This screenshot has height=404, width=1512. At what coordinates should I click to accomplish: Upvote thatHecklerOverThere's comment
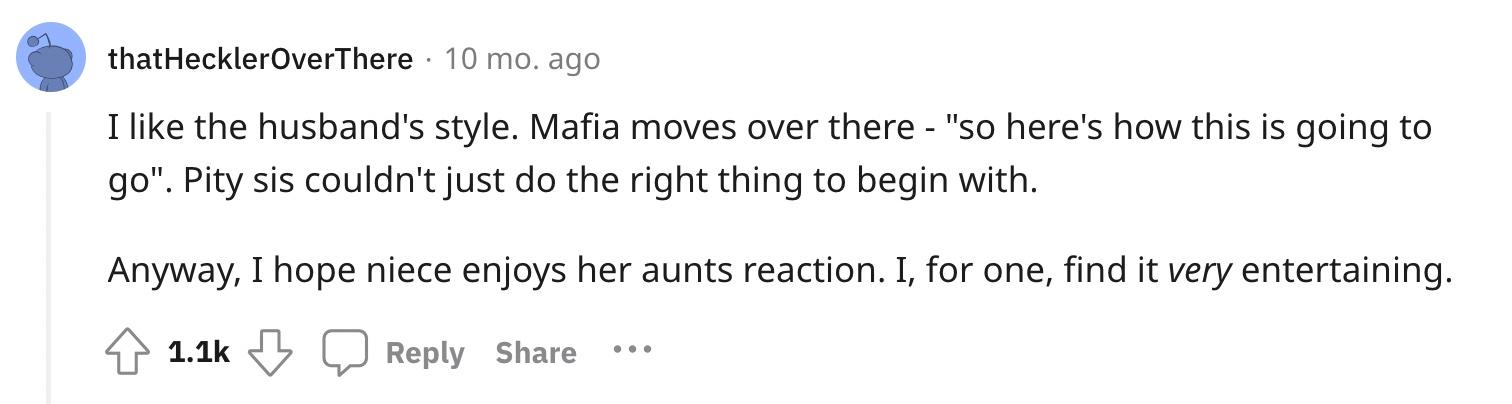click(x=127, y=352)
